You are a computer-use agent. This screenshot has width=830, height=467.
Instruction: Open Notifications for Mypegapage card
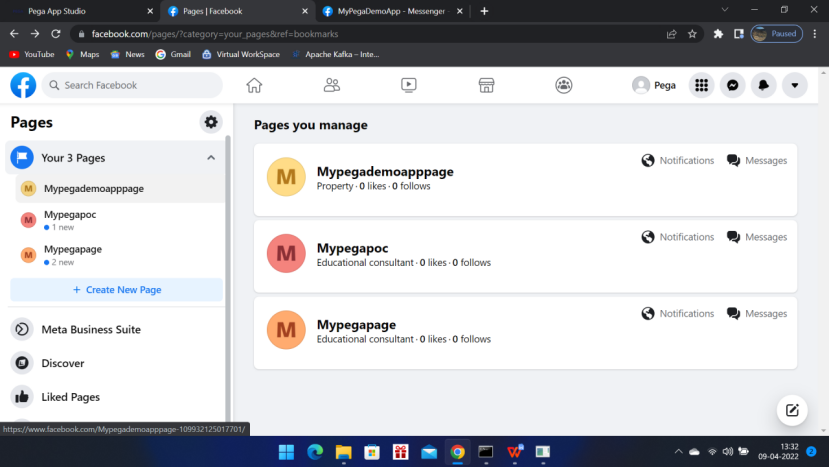click(678, 313)
